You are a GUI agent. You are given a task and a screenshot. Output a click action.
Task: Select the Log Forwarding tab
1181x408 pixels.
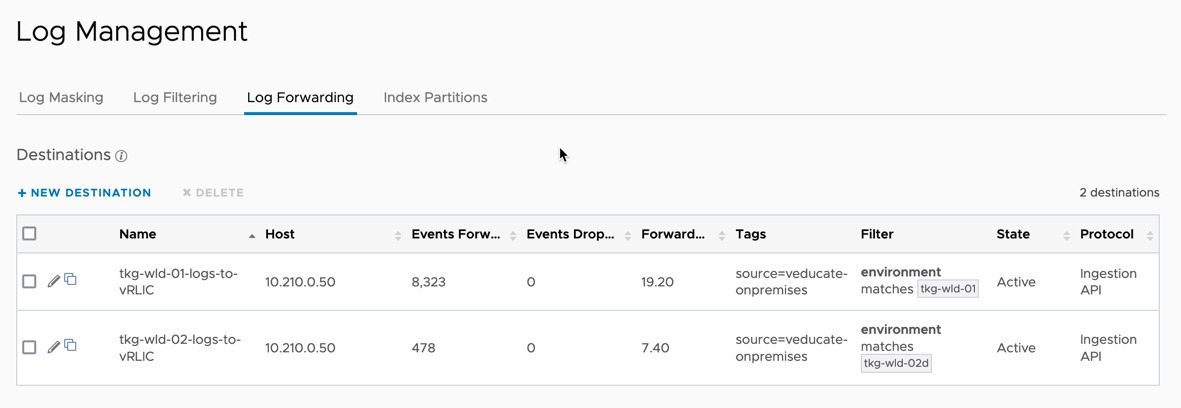click(x=300, y=97)
